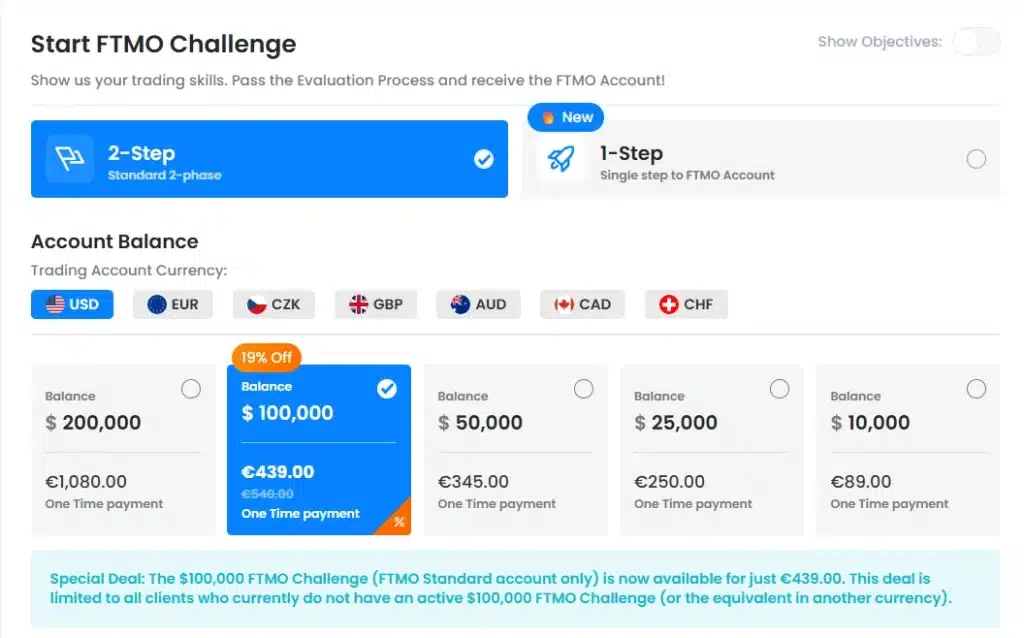This screenshot has height=638, width=1024.
Task: Click the Czech flag icon for CZK
Action: click(257, 304)
